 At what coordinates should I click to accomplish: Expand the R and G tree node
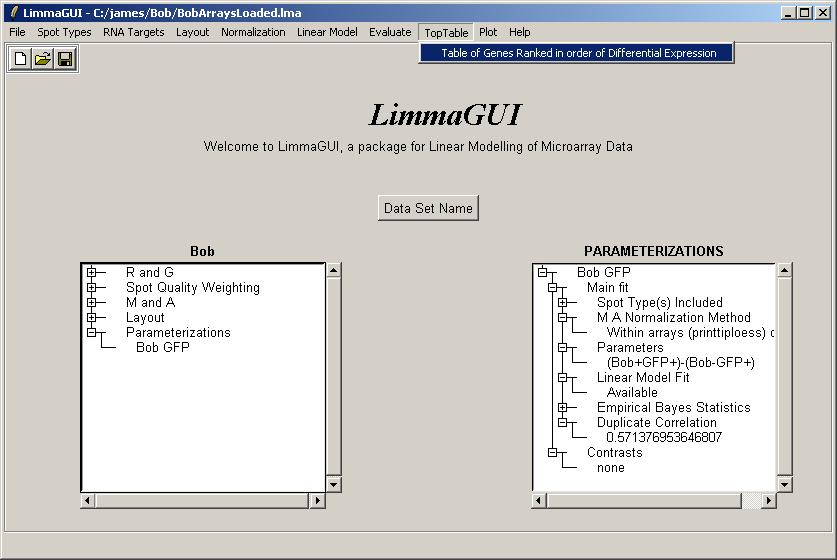point(92,272)
